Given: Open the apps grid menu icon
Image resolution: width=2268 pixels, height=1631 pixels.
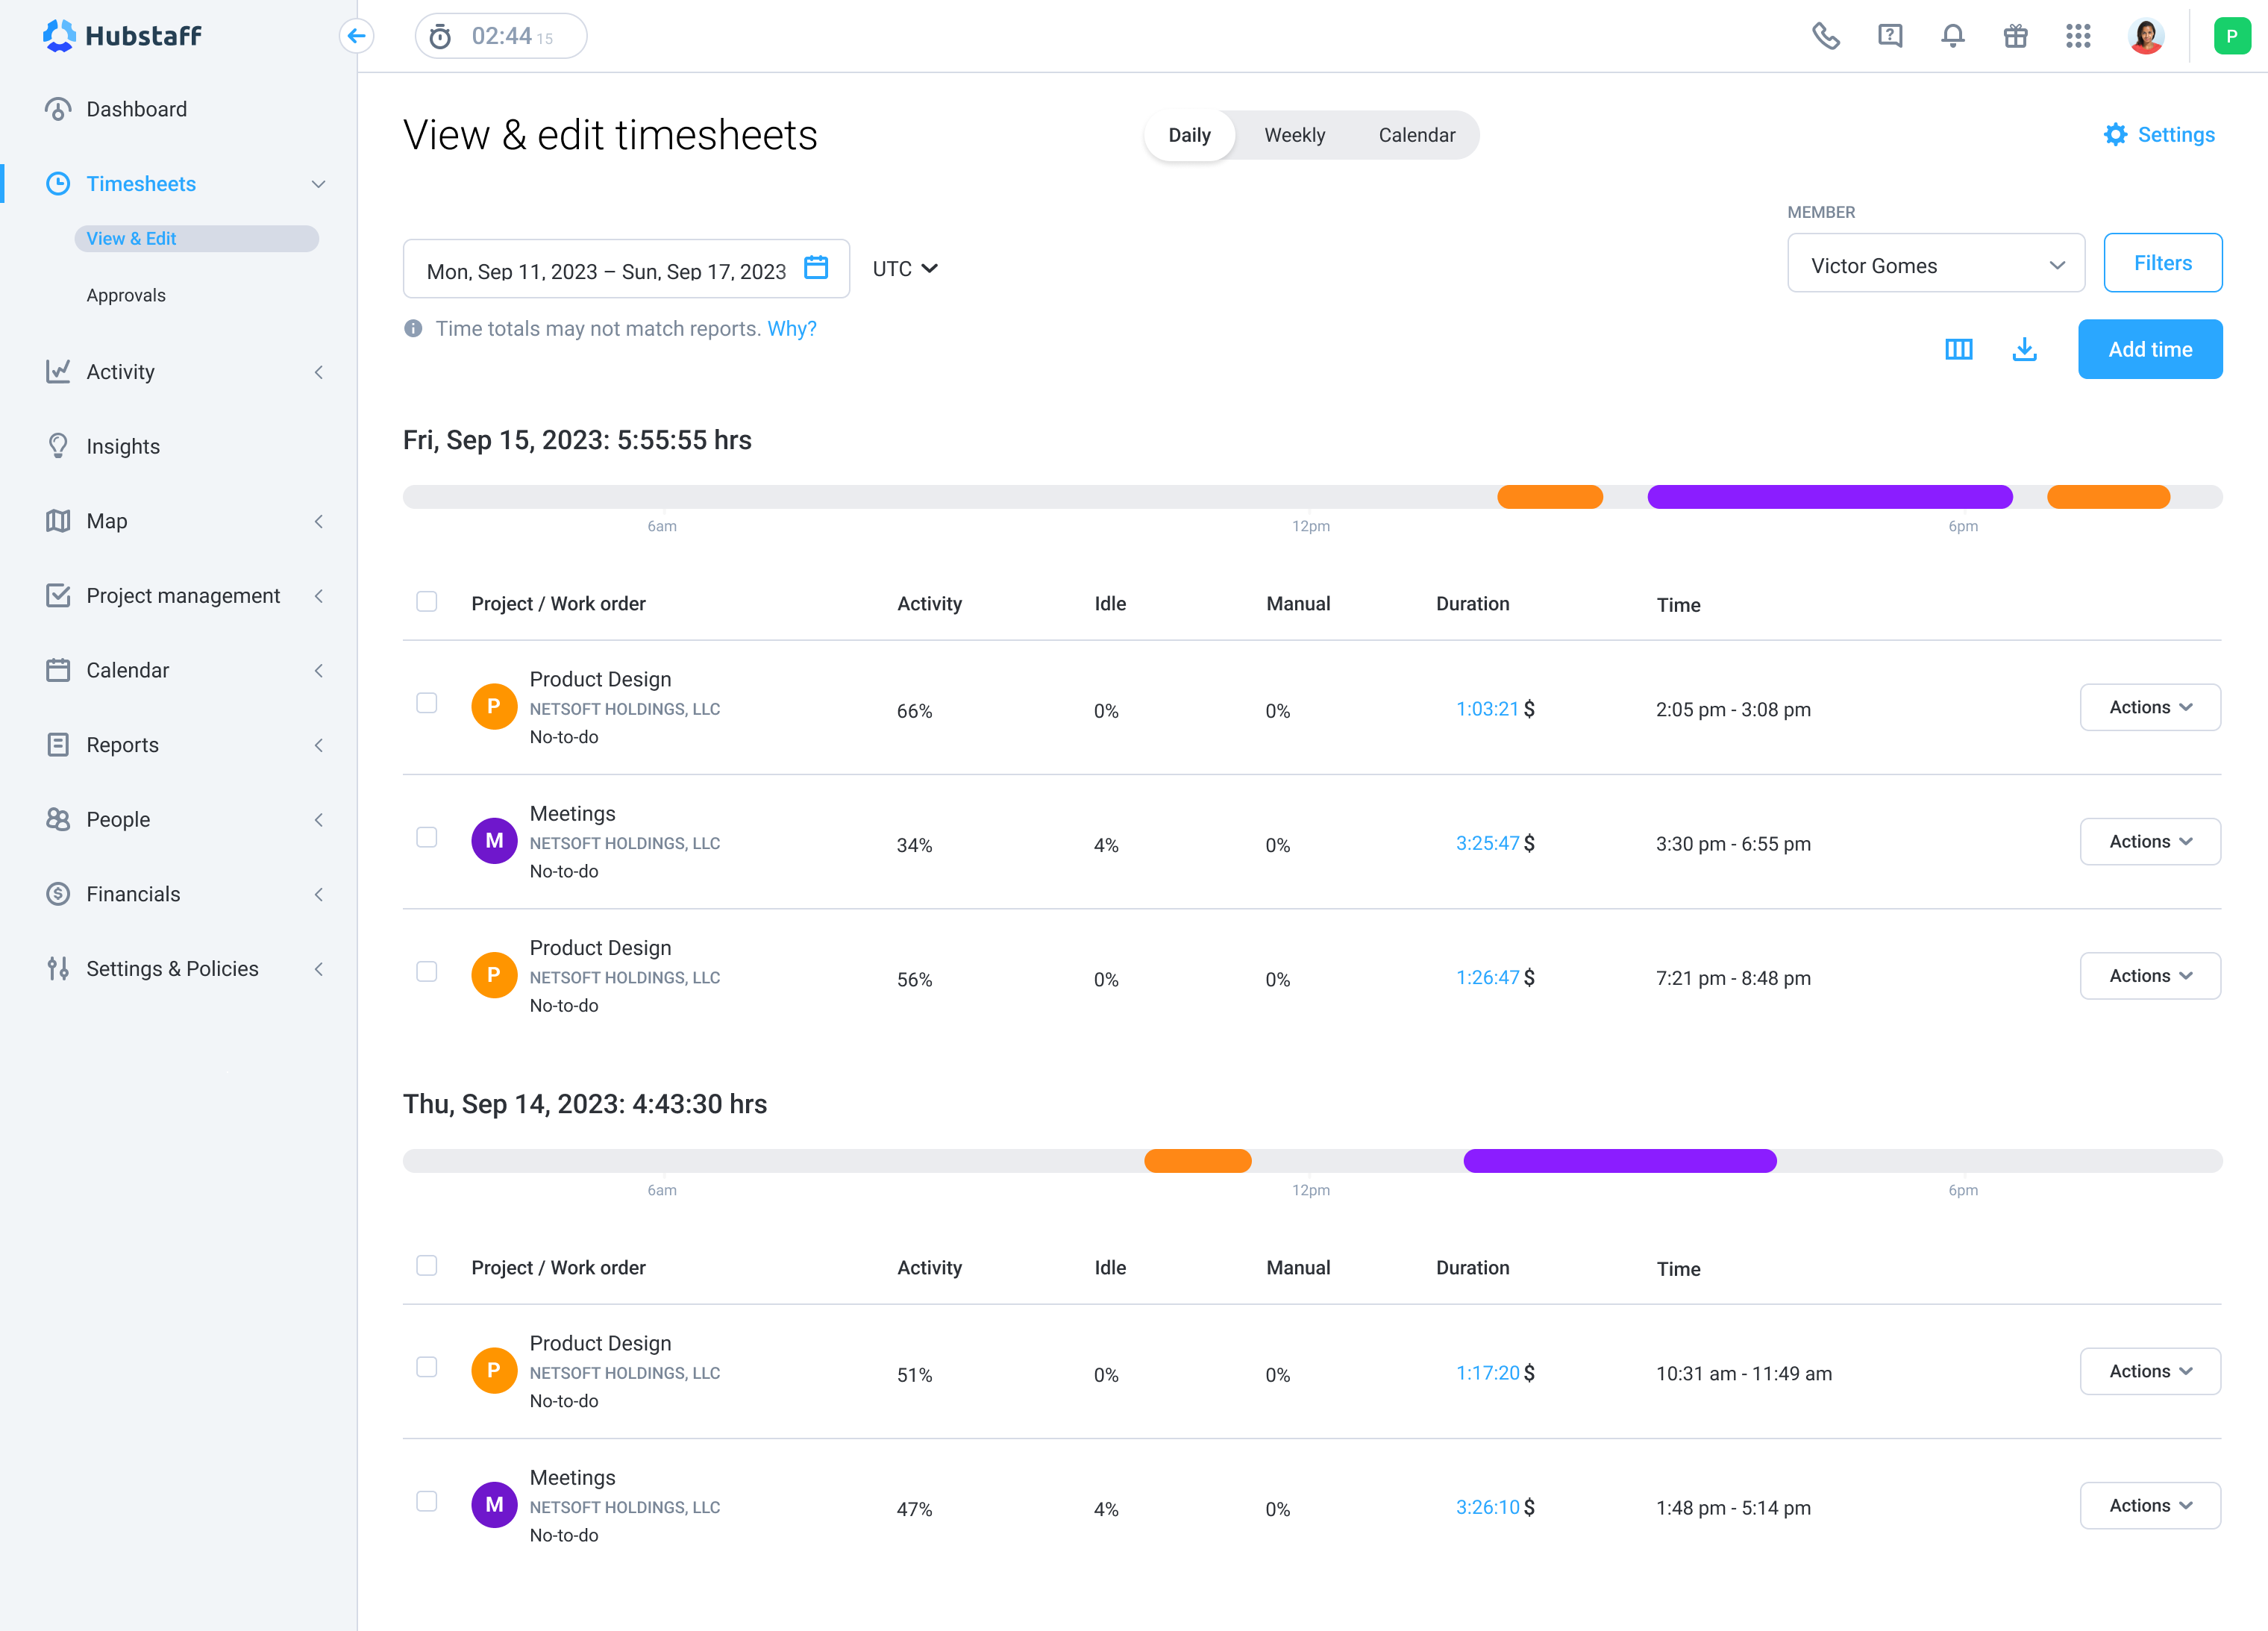Looking at the screenshot, I should pyautogui.click(x=2079, y=35).
